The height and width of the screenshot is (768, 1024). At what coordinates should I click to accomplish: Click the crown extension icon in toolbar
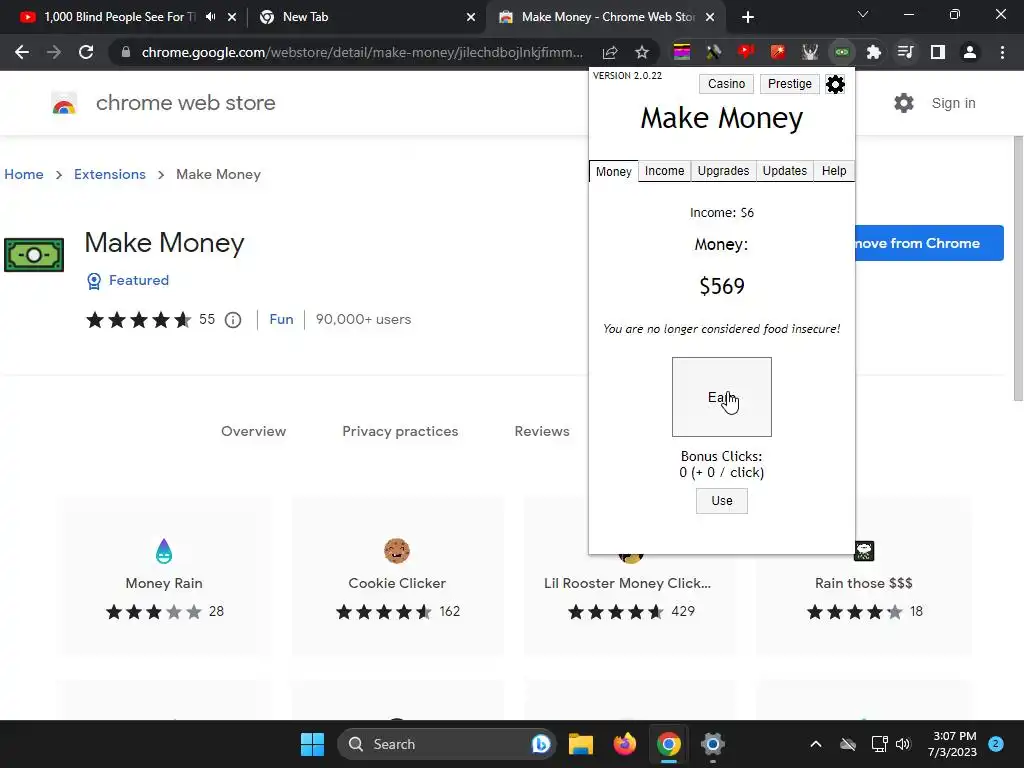click(x=810, y=52)
